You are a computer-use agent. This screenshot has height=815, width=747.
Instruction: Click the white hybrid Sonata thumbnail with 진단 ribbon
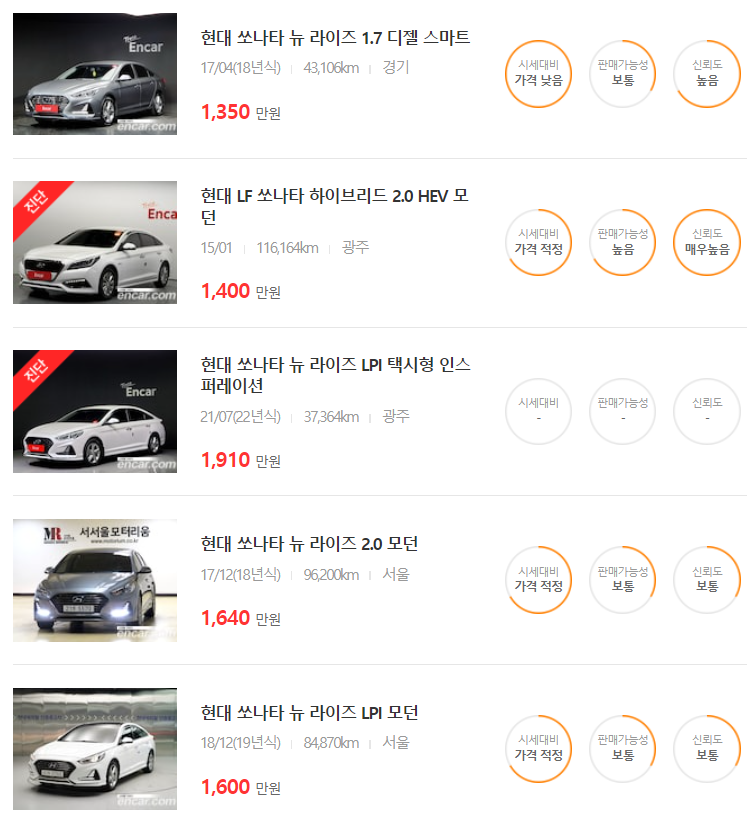coord(95,242)
